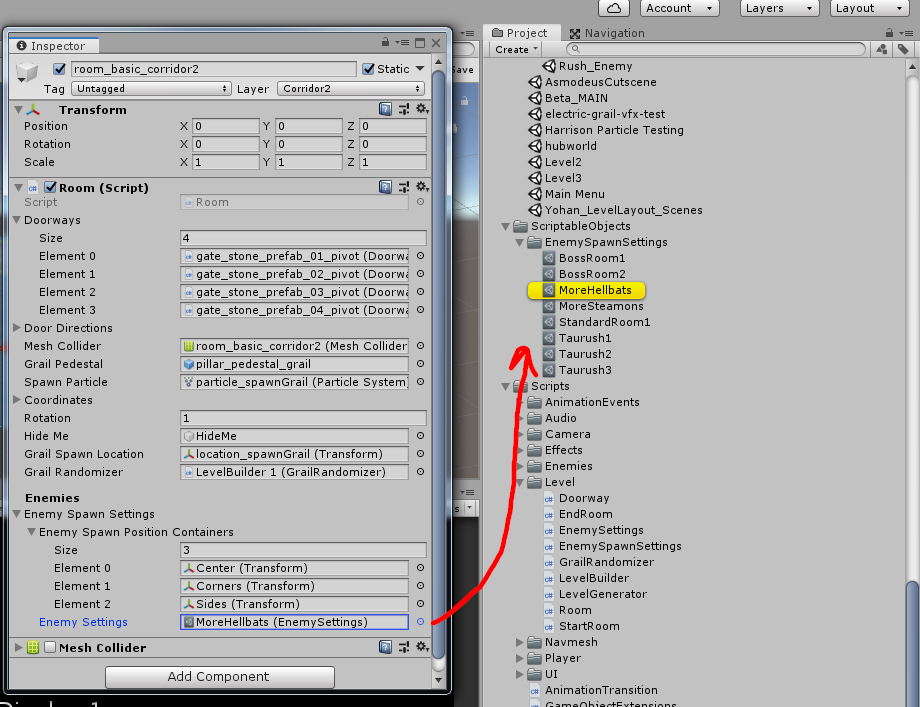Viewport: 920px width, 707px height.
Task: Click the search by type icon
Action: click(881, 49)
